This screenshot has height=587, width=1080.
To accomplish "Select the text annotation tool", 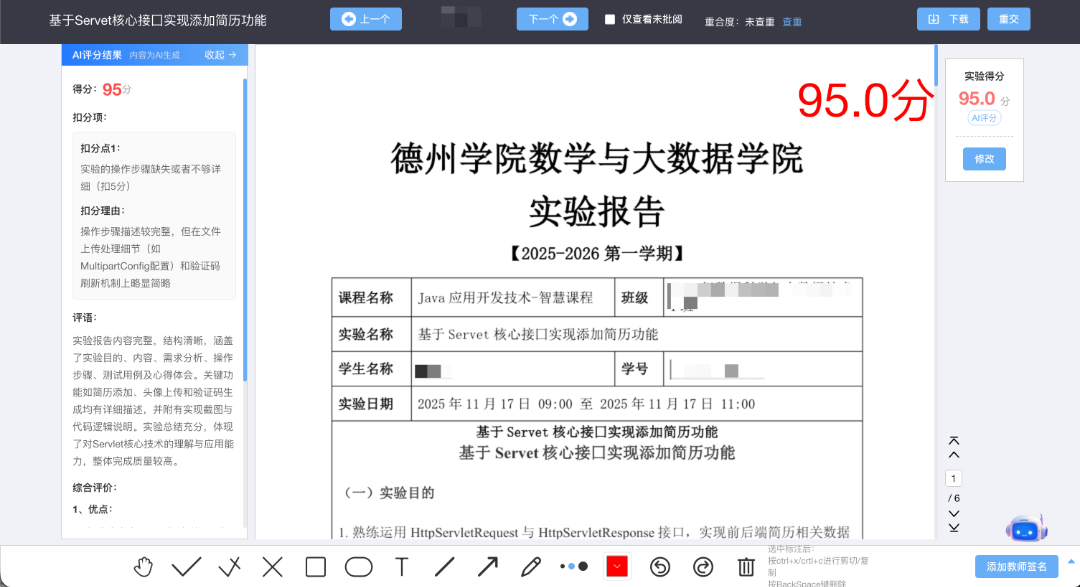I will (401, 566).
